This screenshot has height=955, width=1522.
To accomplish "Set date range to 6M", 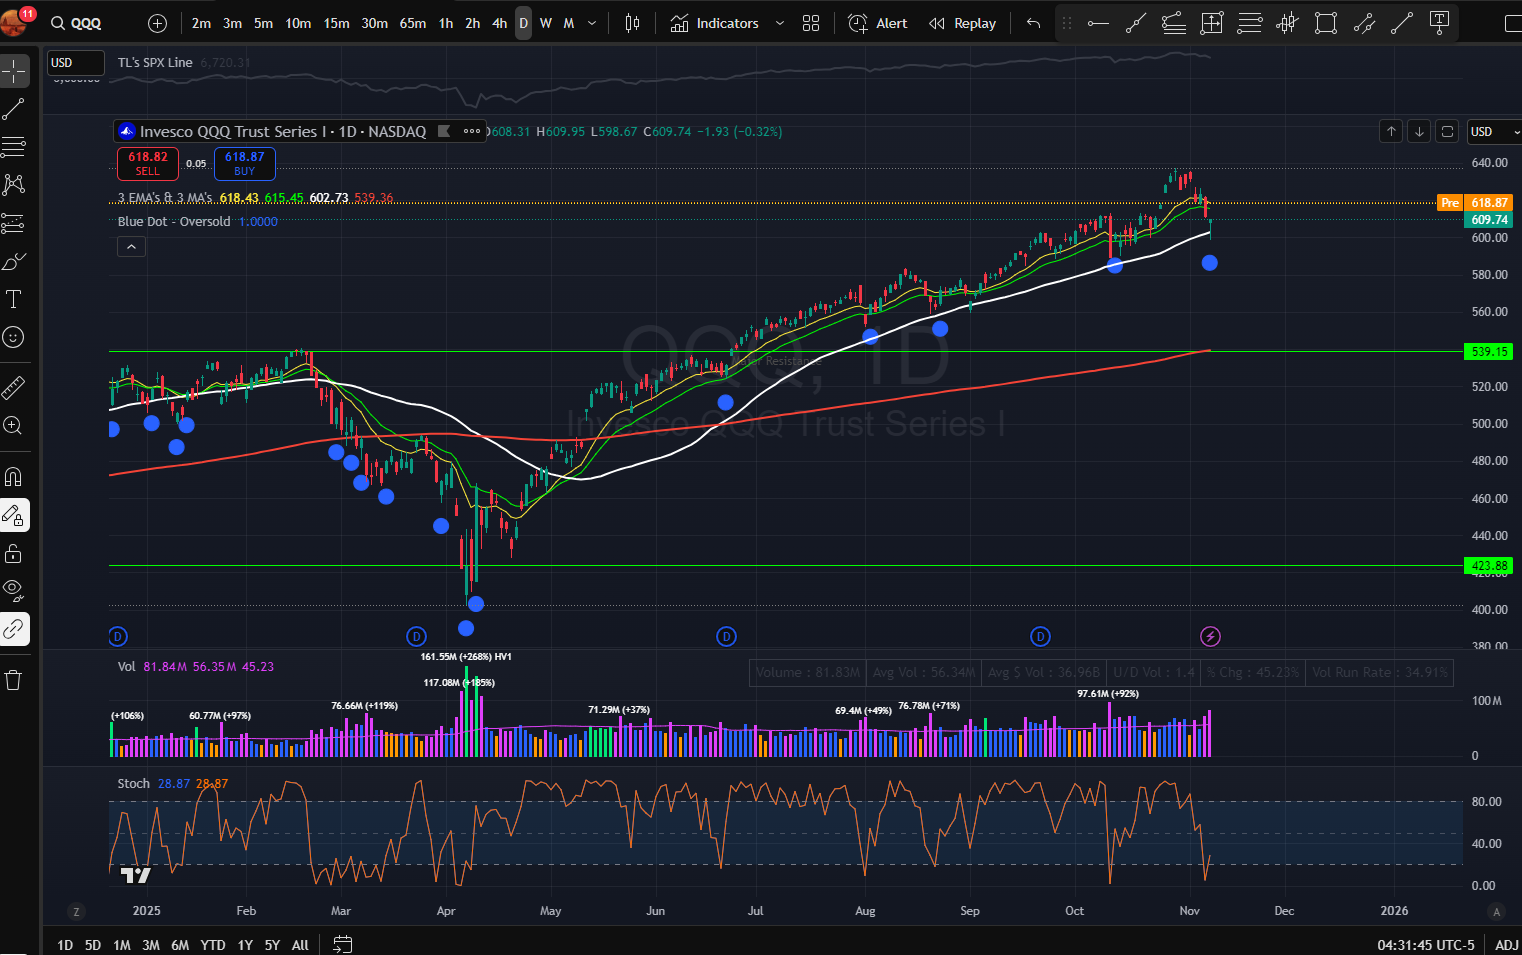I will tap(180, 944).
